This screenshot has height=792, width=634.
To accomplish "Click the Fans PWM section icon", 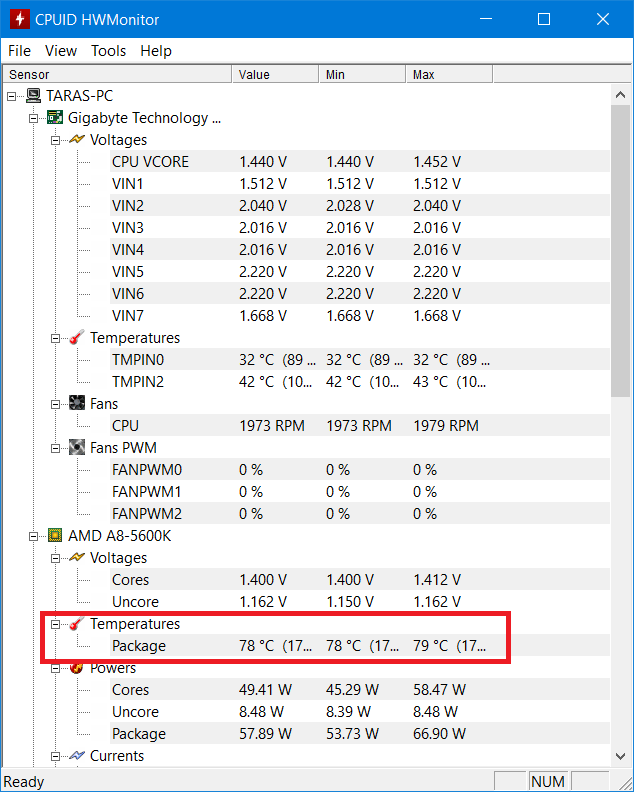I will point(77,447).
